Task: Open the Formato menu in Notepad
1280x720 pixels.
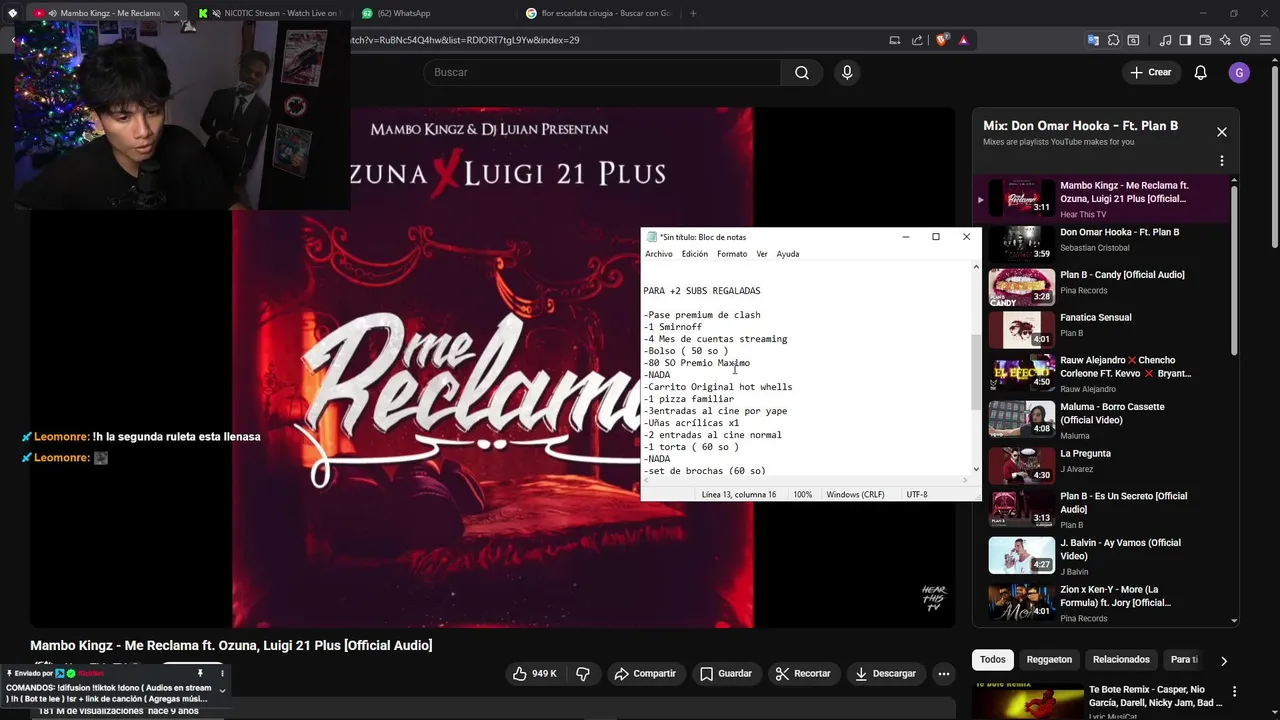Action: (x=732, y=254)
